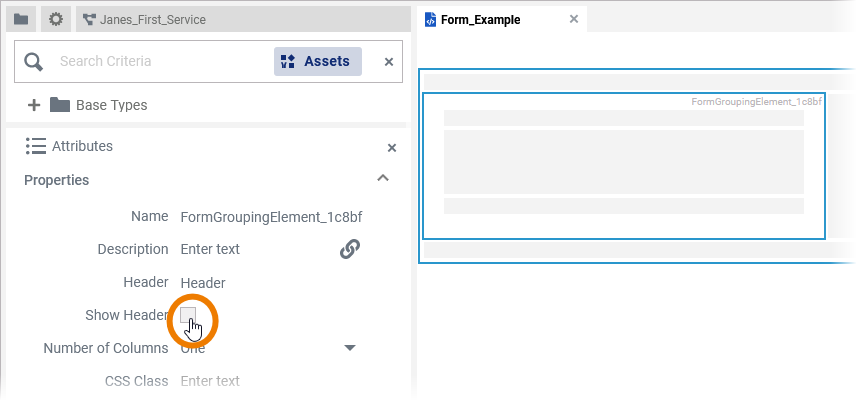The width and height of the screenshot is (857, 401).
Task: Open the Janes_First_Service breadcrumb
Action: 152,19
